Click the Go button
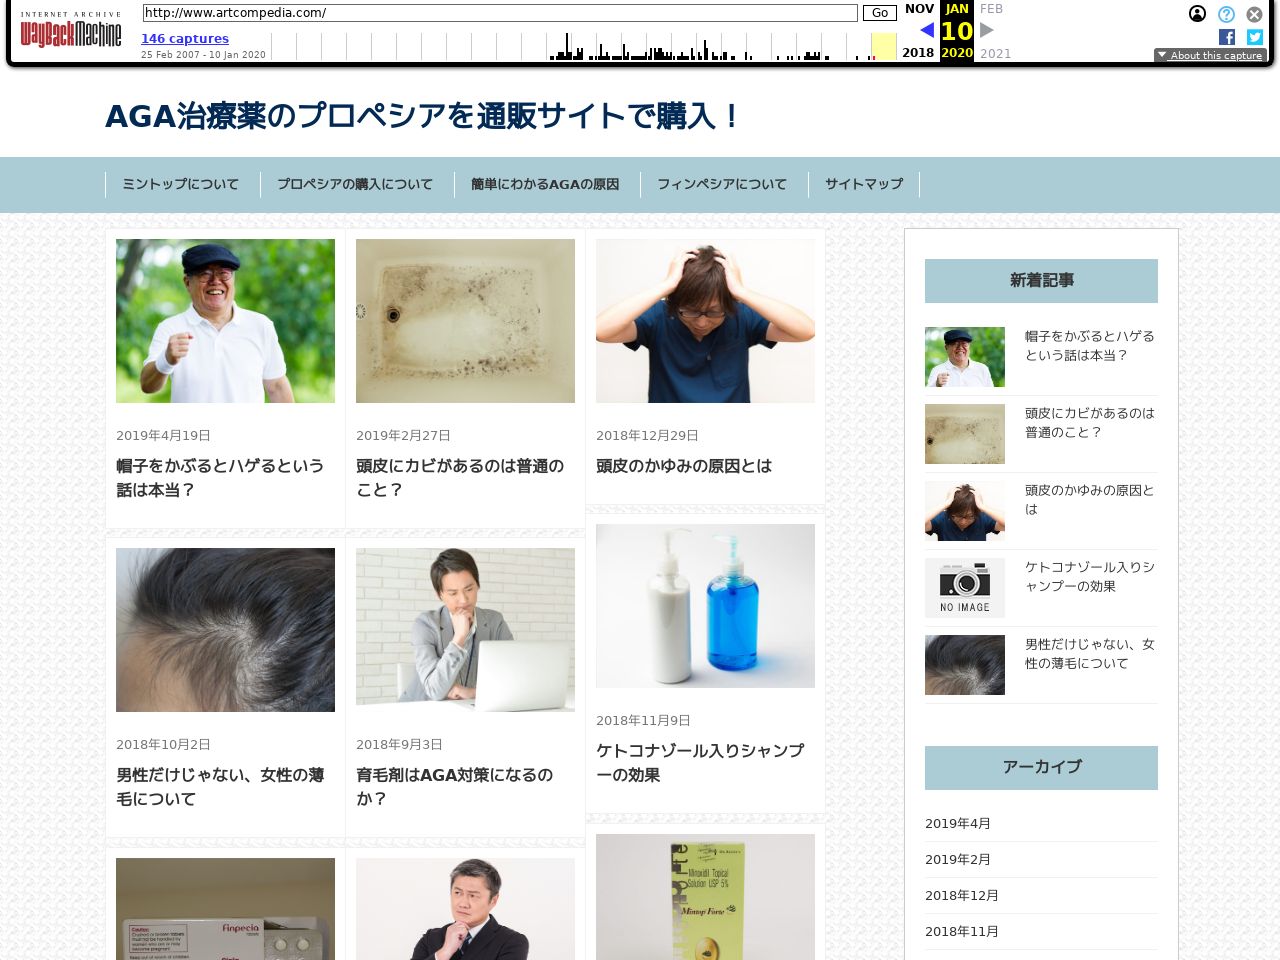 tap(879, 13)
